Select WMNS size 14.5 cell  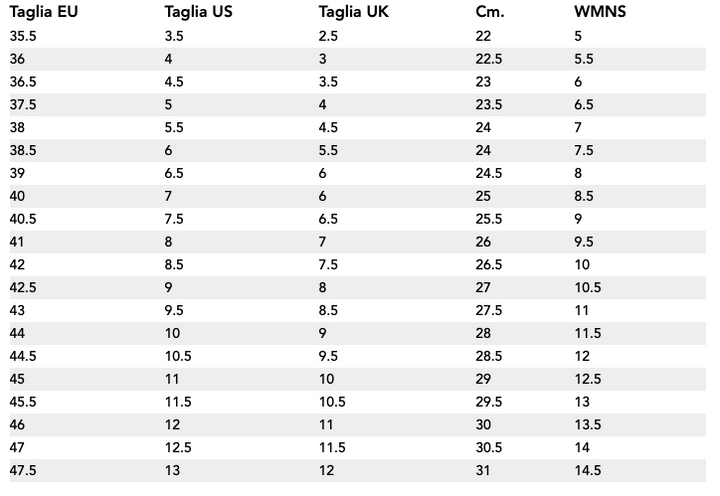(587, 471)
